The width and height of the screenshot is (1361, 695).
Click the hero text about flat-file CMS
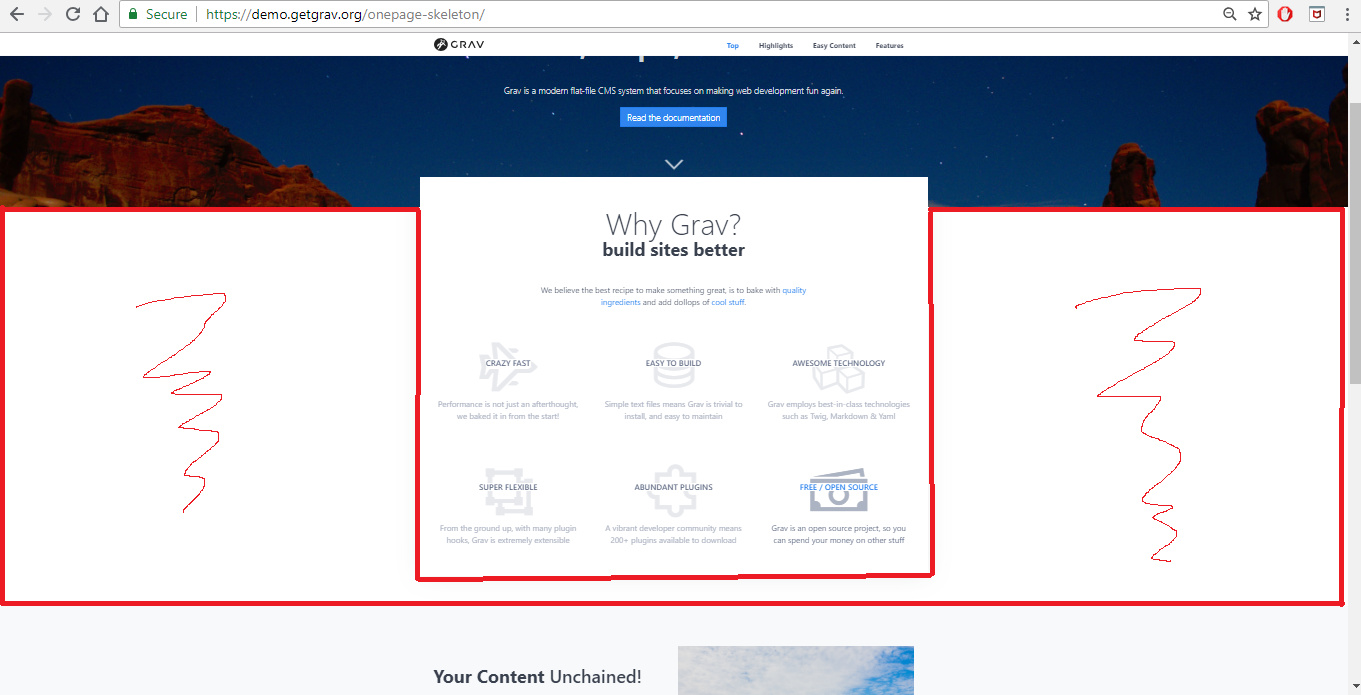(x=674, y=91)
